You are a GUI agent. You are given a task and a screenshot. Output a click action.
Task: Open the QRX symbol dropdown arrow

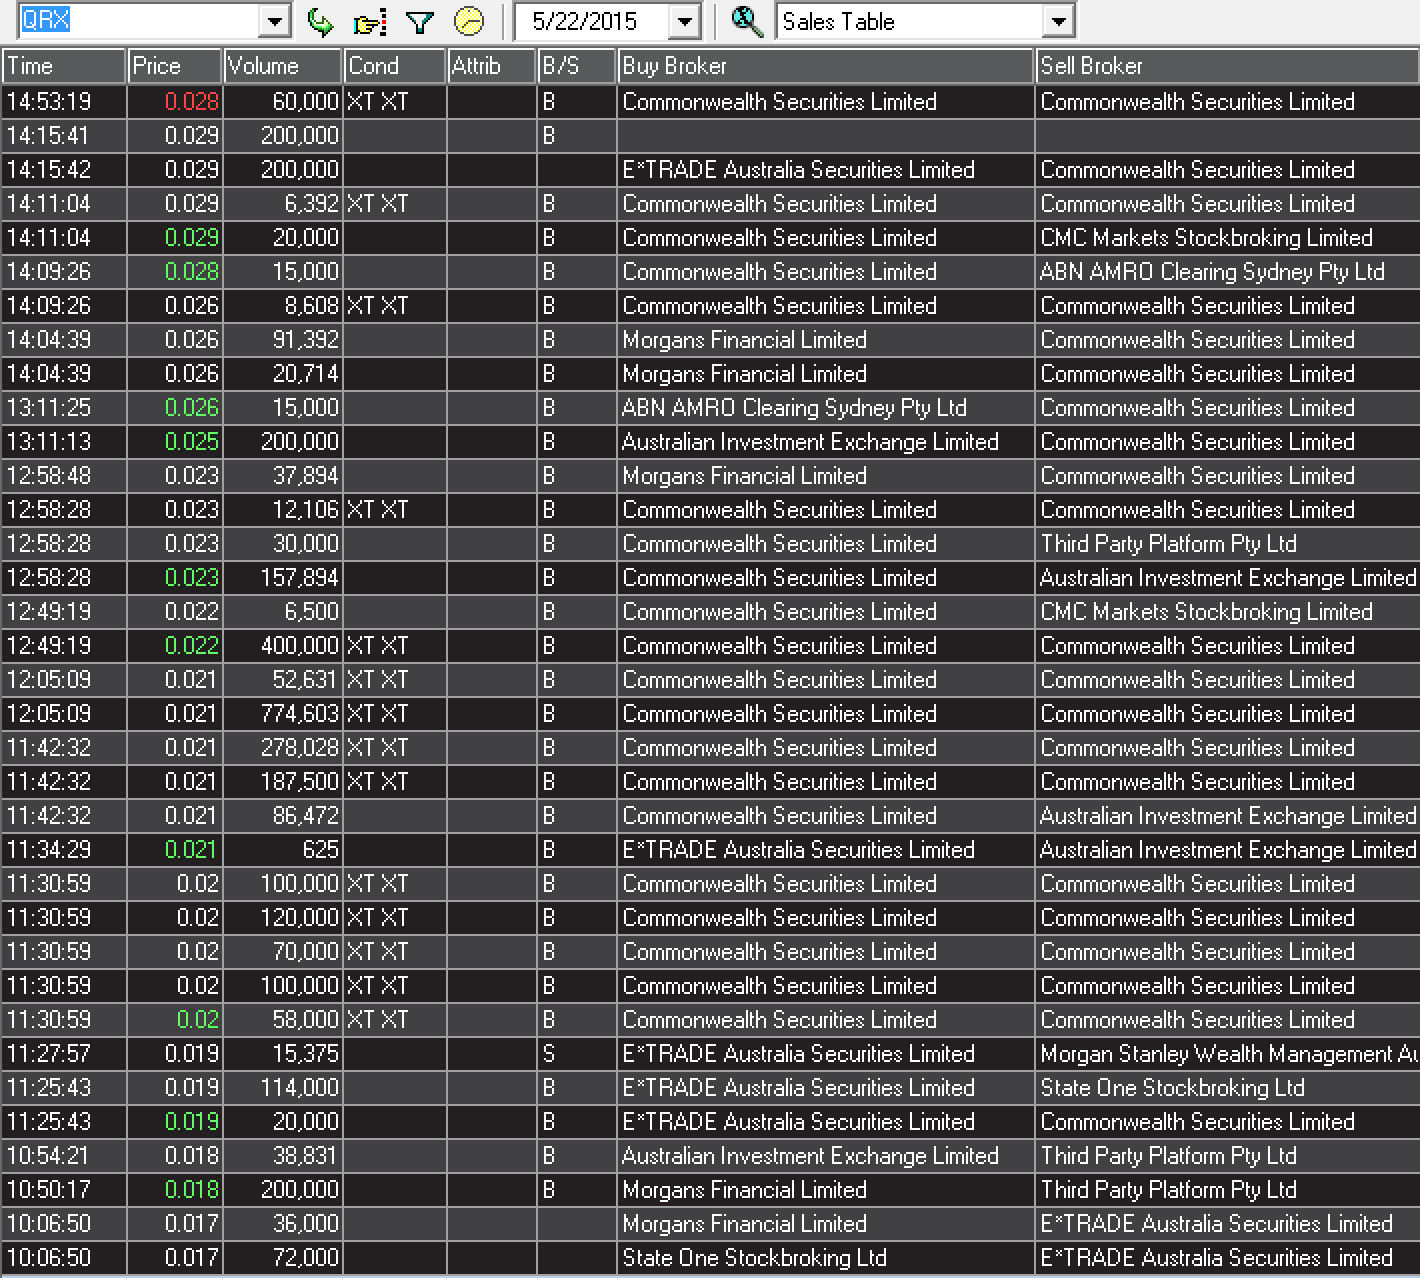click(275, 21)
